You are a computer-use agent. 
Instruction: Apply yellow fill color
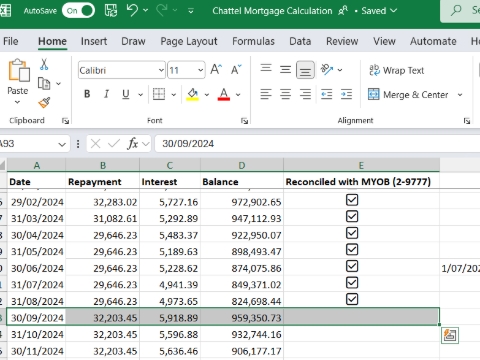coord(192,94)
